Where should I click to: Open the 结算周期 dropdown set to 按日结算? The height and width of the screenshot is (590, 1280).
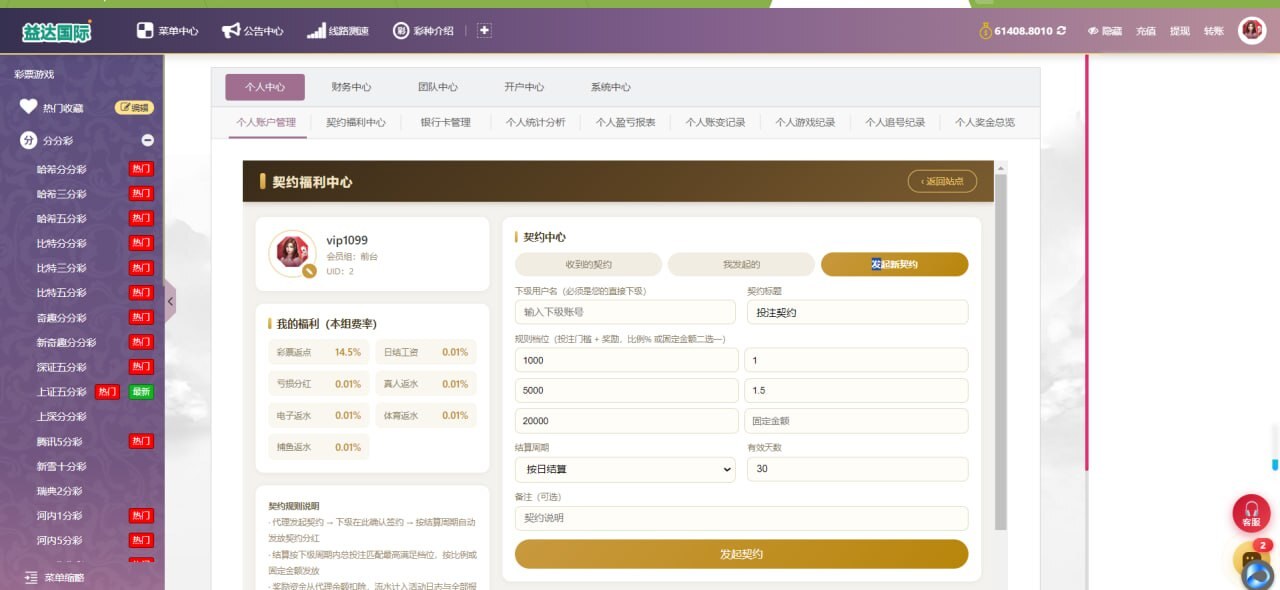coord(626,469)
